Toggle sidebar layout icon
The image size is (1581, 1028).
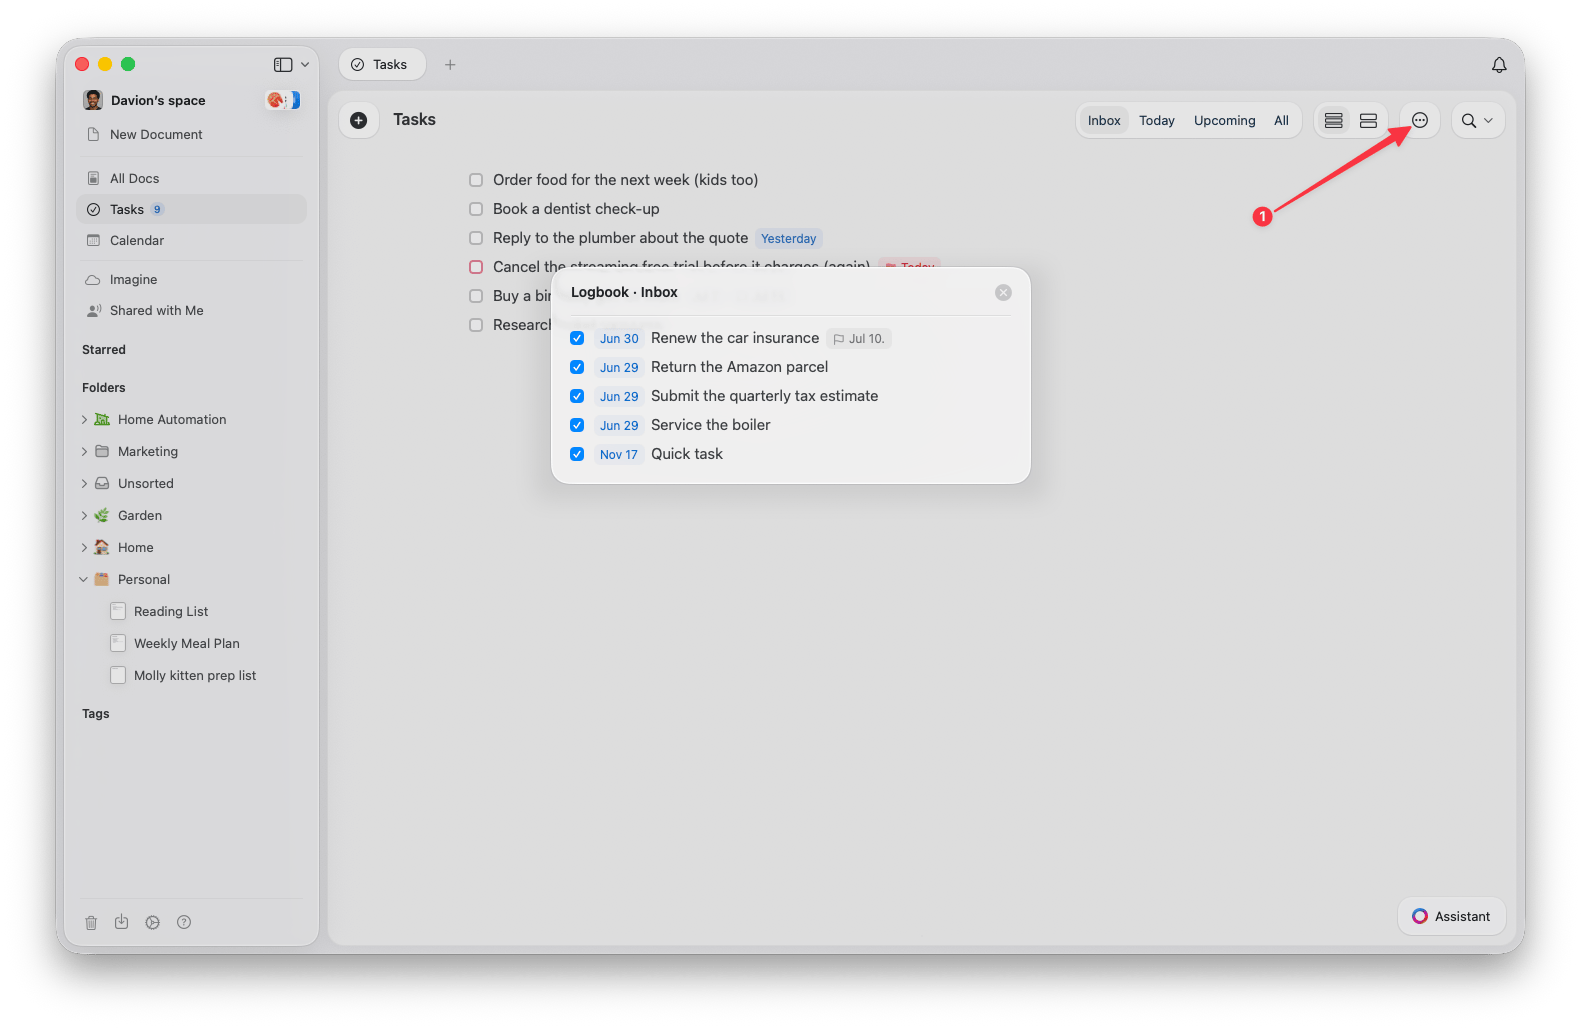coord(283,65)
